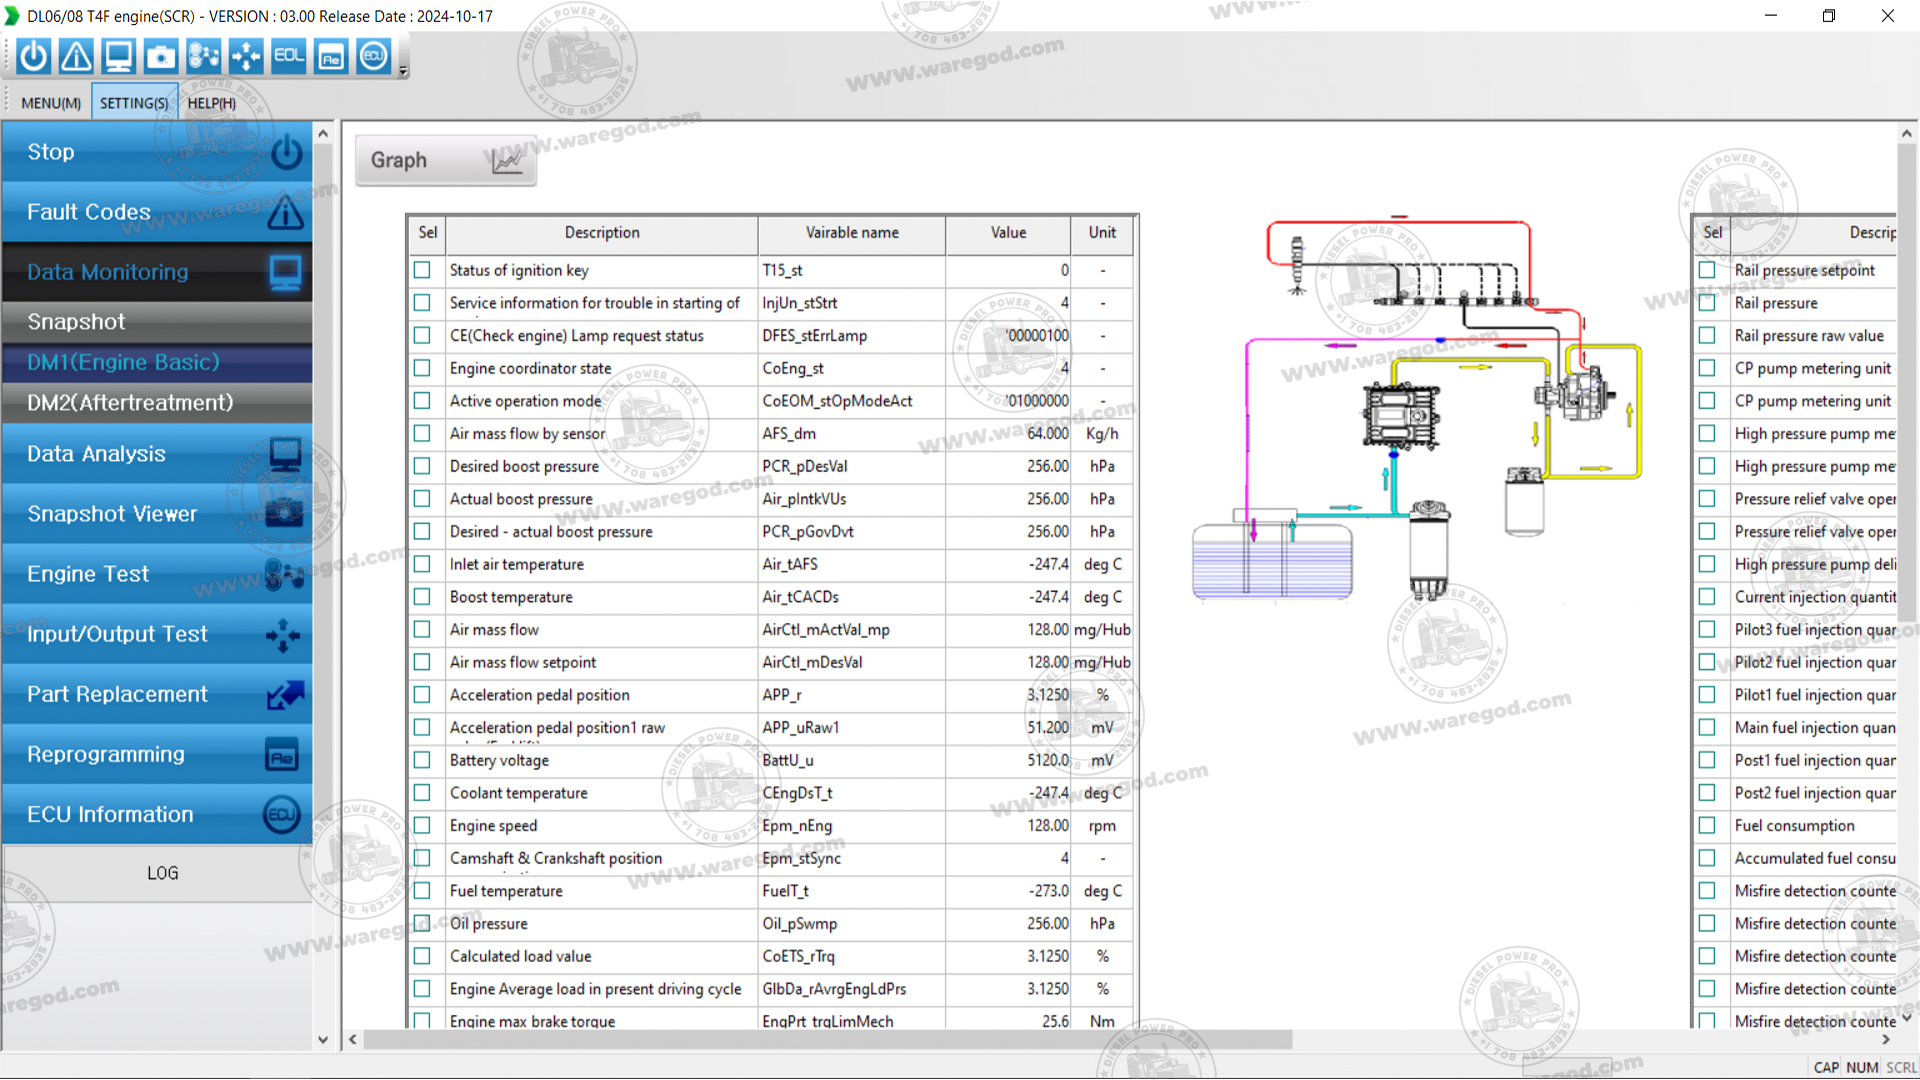Image resolution: width=1920 pixels, height=1080 pixels.
Task: Click the ECU information toolbar icon
Action: (x=374, y=56)
